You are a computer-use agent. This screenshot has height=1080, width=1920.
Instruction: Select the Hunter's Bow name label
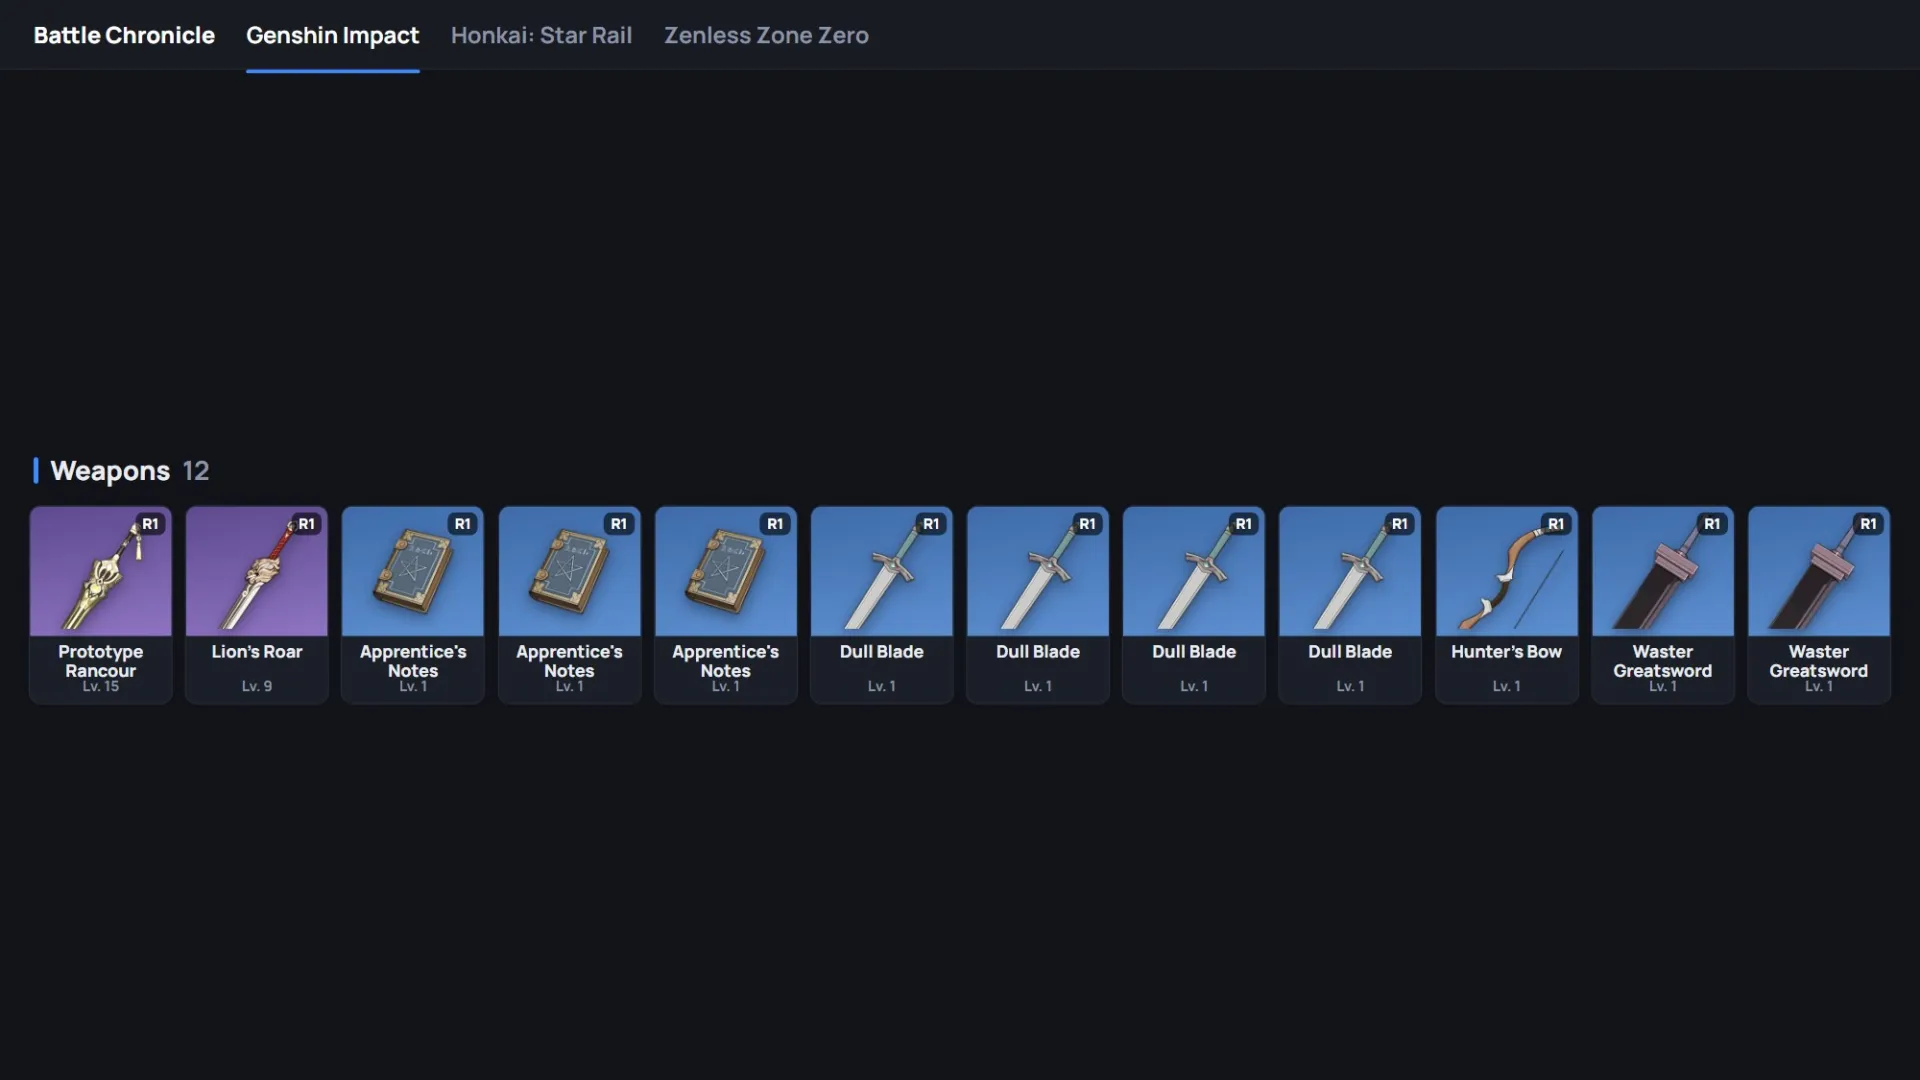click(x=1507, y=652)
